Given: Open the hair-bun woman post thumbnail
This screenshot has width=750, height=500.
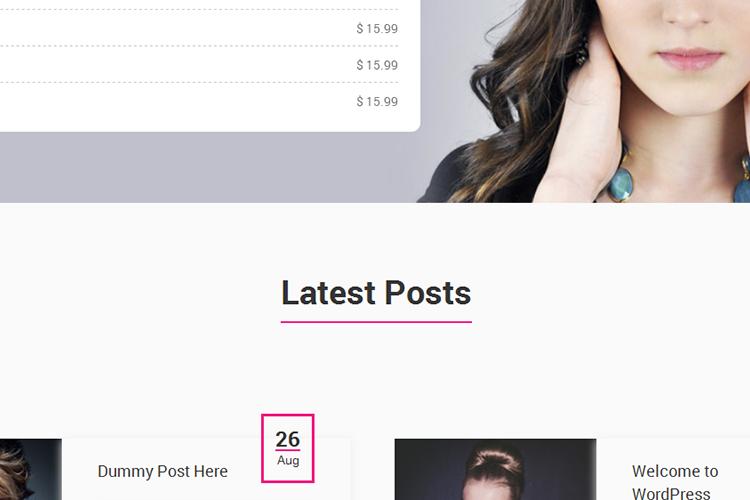Looking at the screenshot, I should (495, 469).
